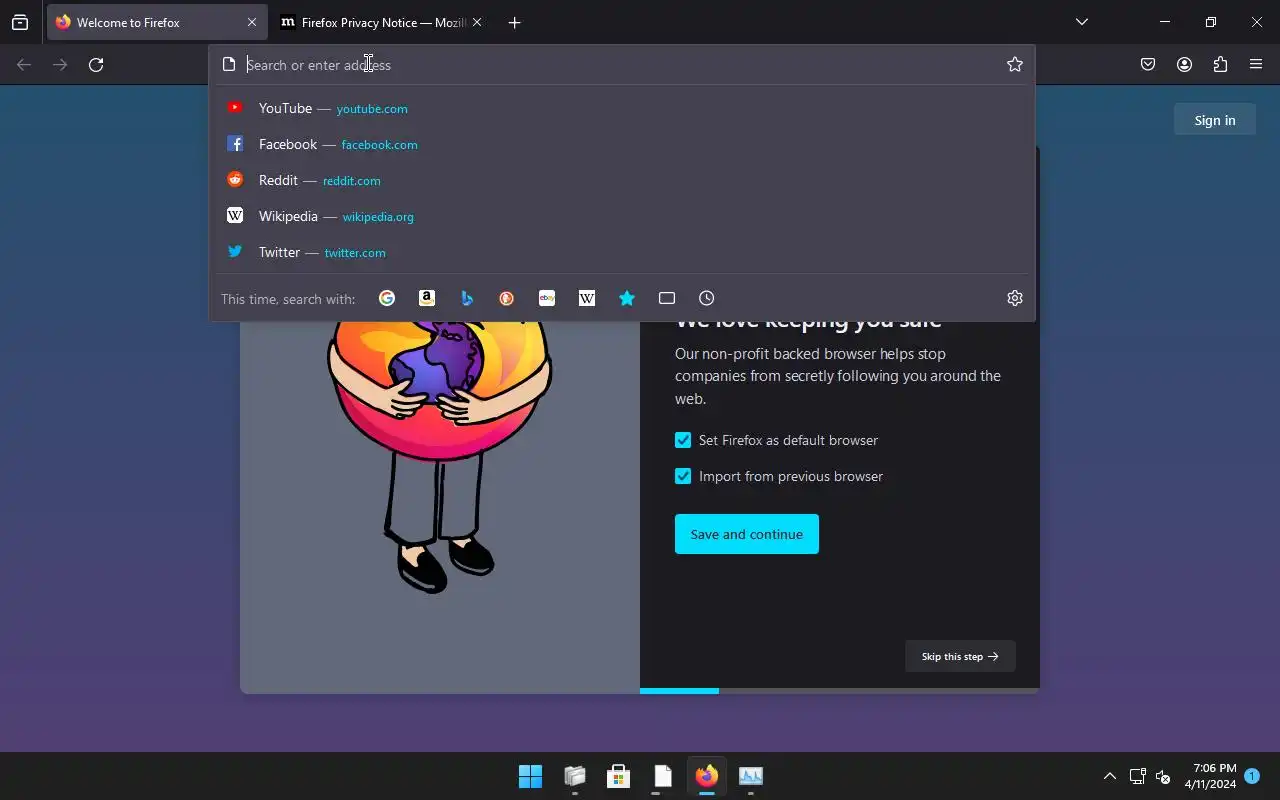1280x800 pixels.
Task: Uncheck Set Firefox as default browser
Action: pos(683,440)
